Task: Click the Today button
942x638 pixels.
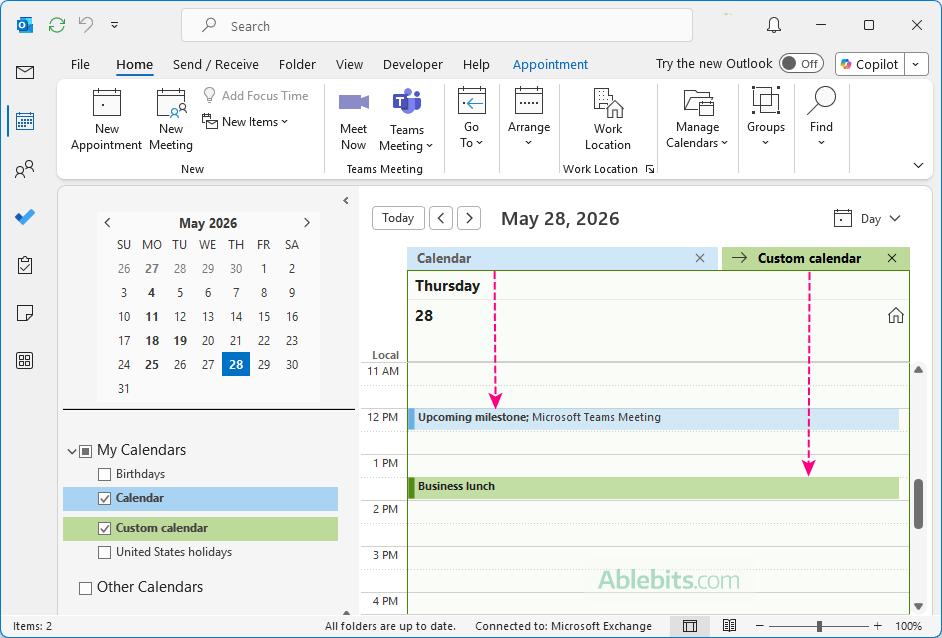Action: pyautogui.click(x=398, y=217)
